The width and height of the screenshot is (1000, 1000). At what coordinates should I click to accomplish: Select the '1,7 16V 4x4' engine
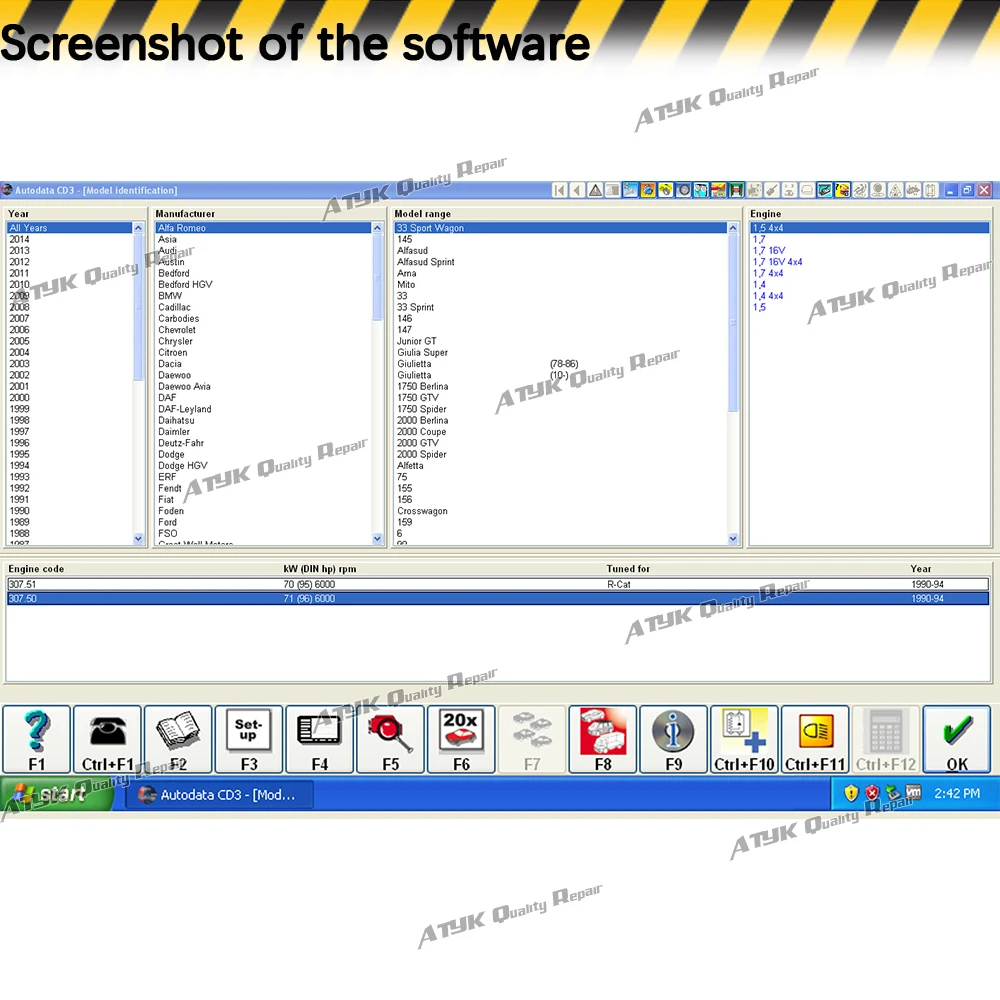tap(870, 261)
